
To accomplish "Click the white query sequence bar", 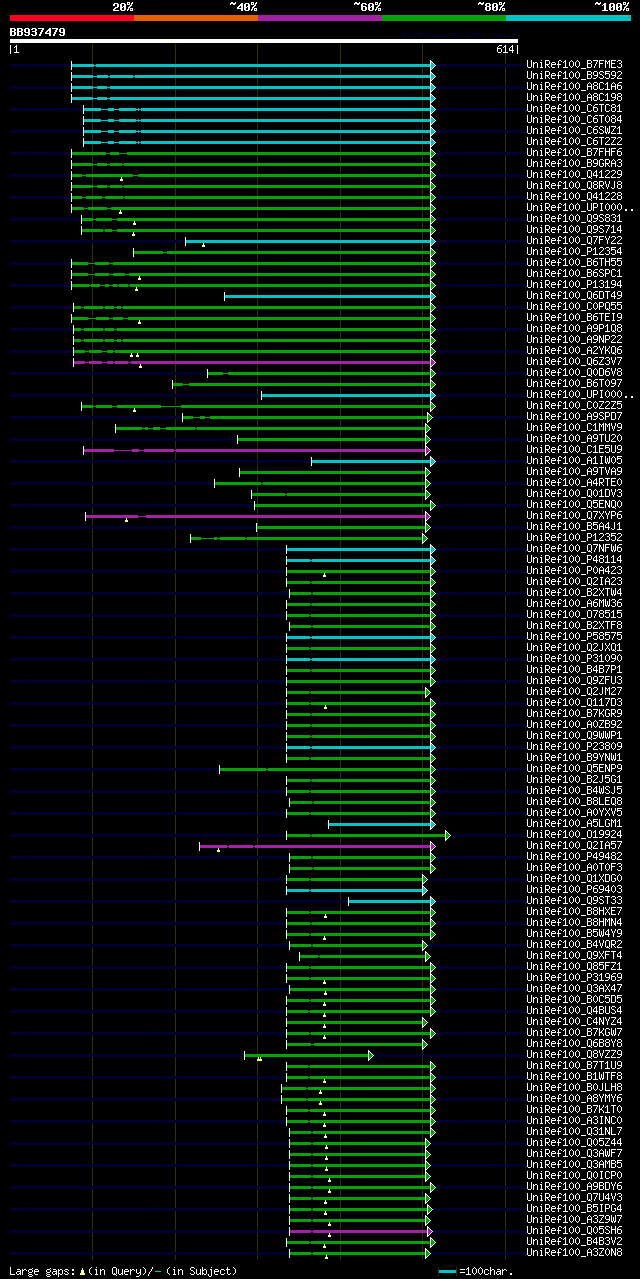I will click(x=263, y=41).
